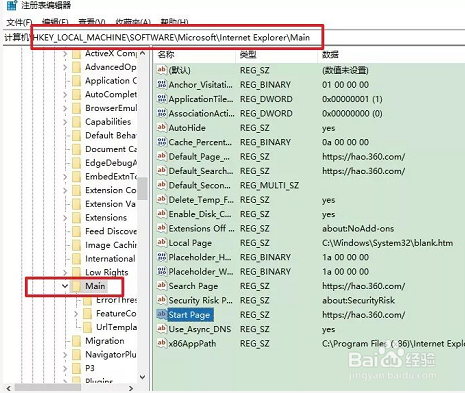Image resolution: width=465 pixels, height=393 pixels.
Task: Click the Placeholder_W binary value icon
Action: click(x=162, y=271)
